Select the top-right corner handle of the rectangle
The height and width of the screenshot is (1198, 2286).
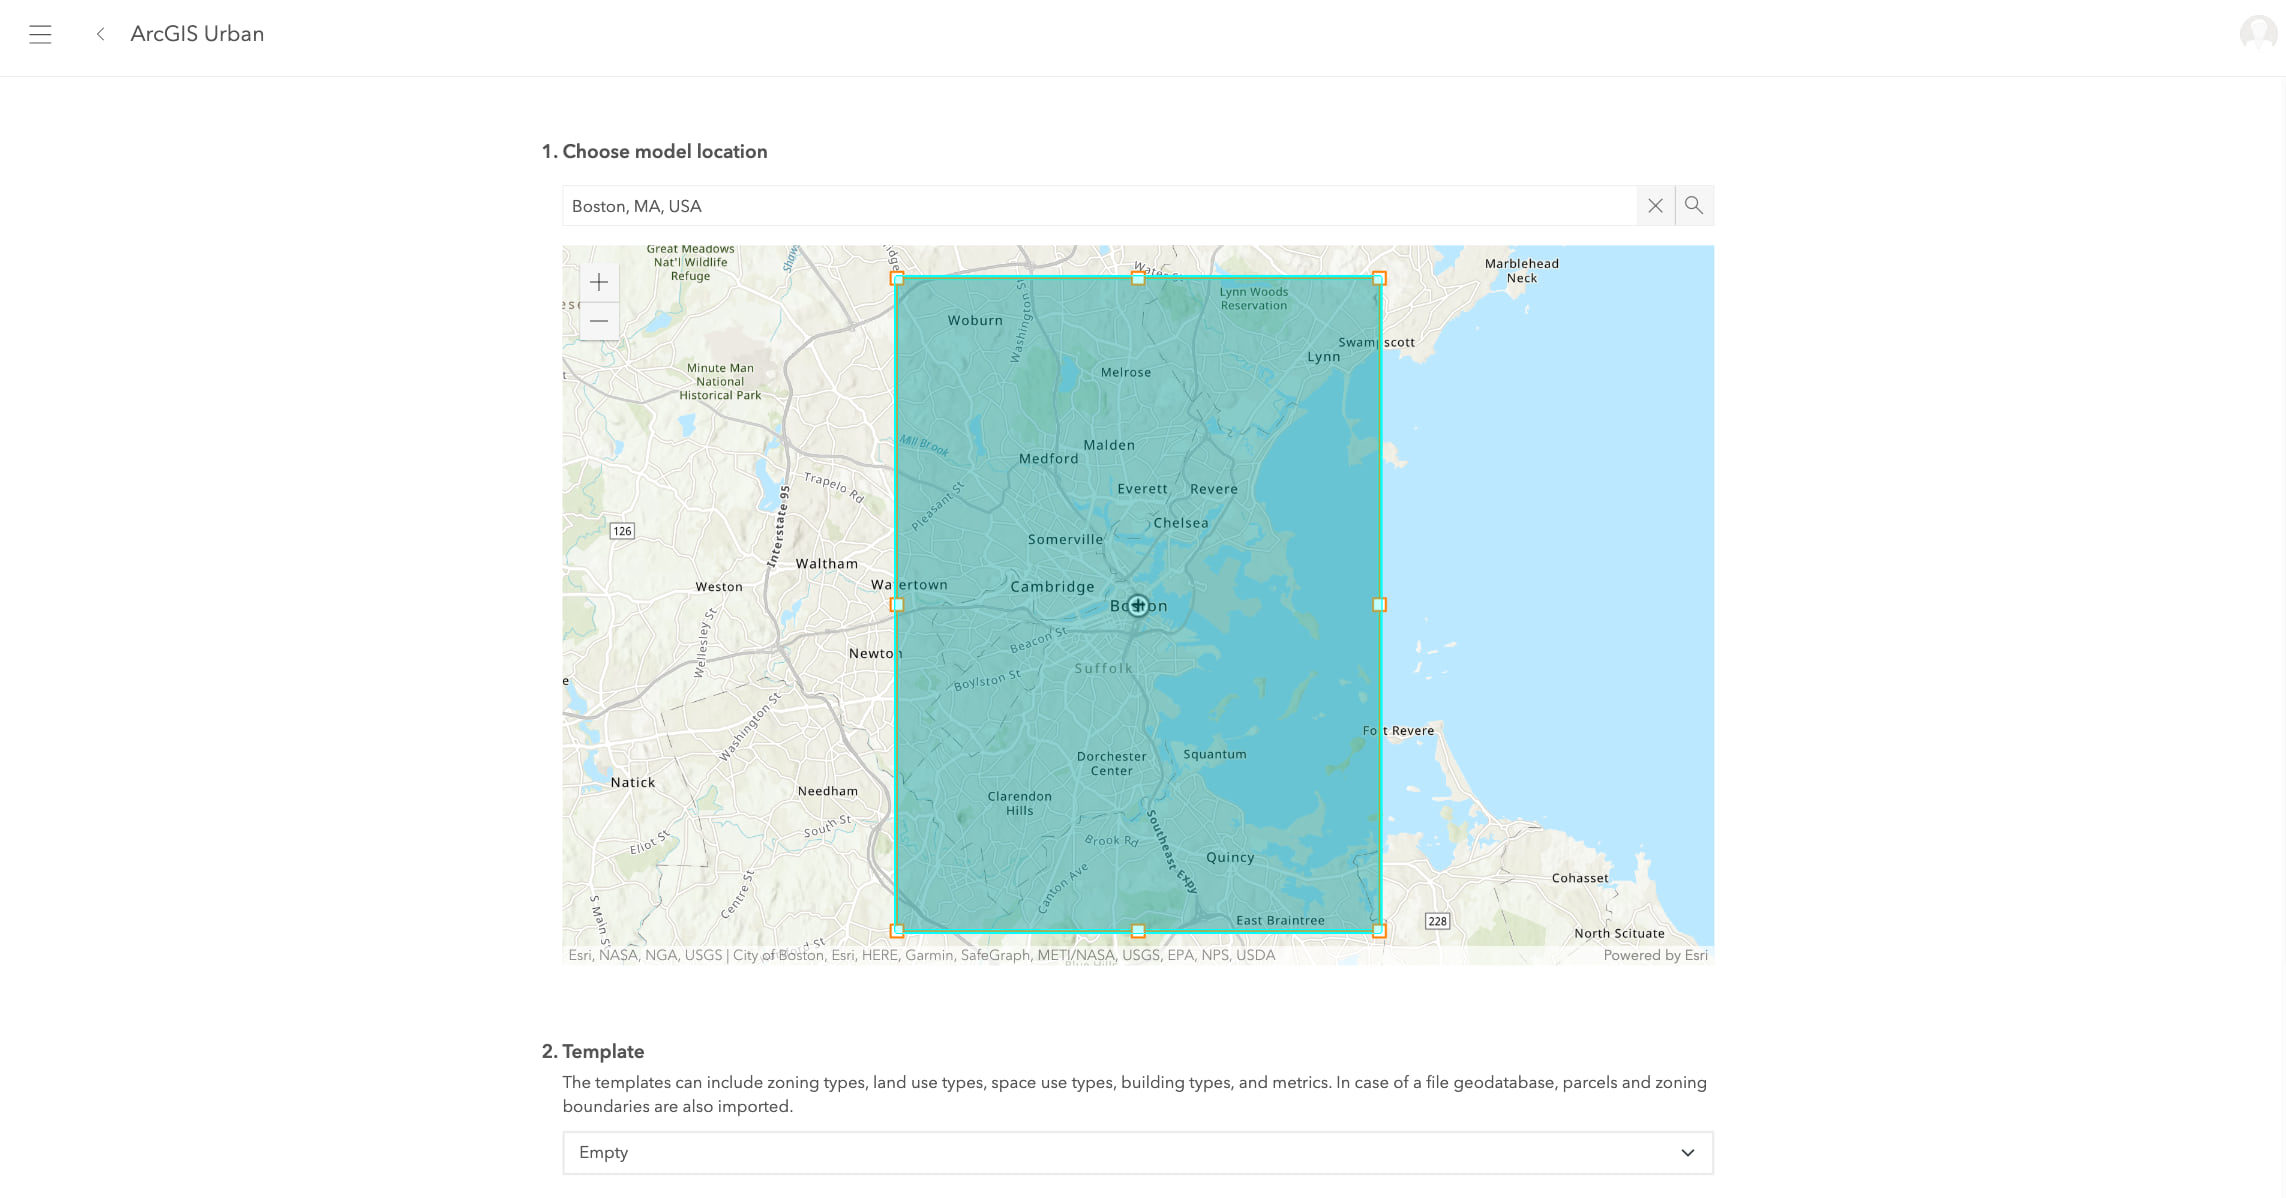pyautogui.click(x=1378, y=279)
